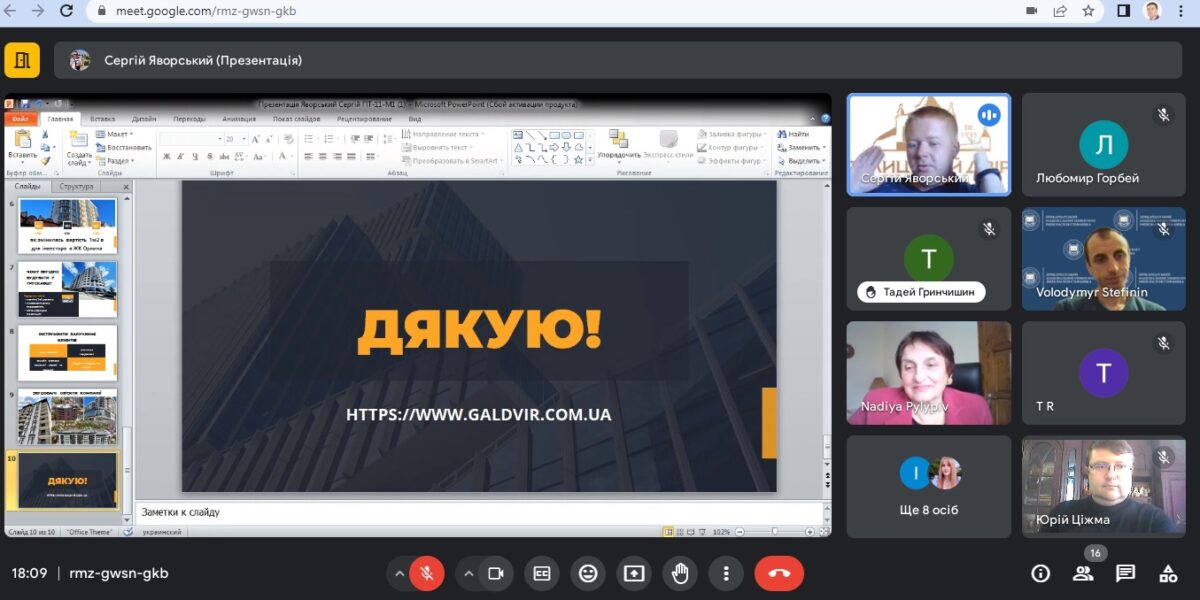Expand video settings arrow beside the camera

click(467, 573)
